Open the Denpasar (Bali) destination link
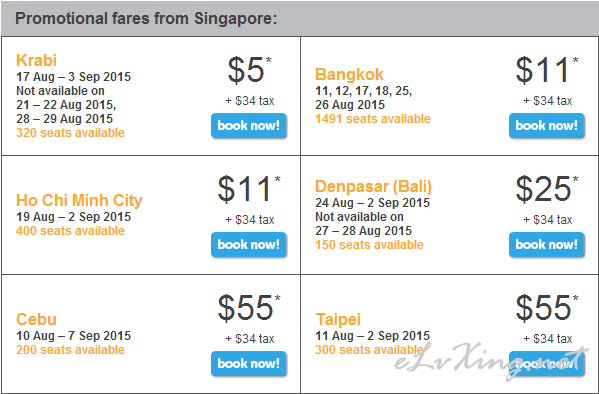 (x=373, y=186)
